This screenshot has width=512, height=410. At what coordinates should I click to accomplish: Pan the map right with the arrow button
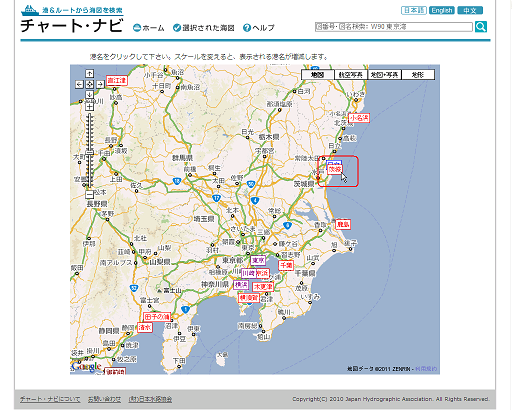click(x=100, y=84)
